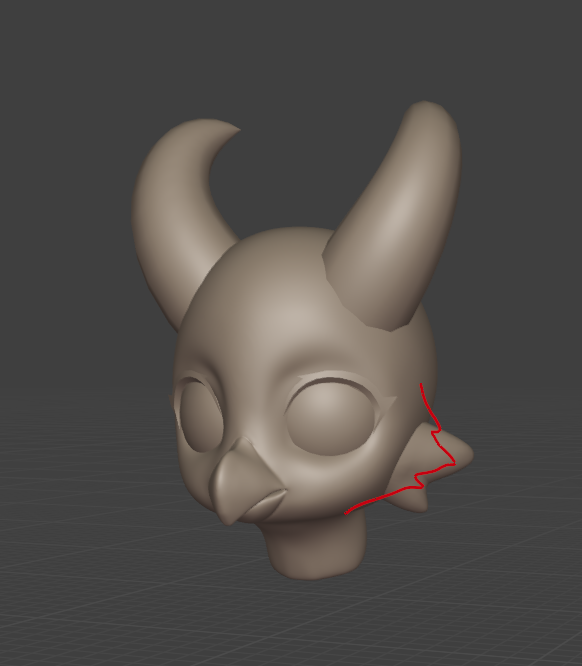
Task: Select the large front-facing eyeball
Action: 331,417
